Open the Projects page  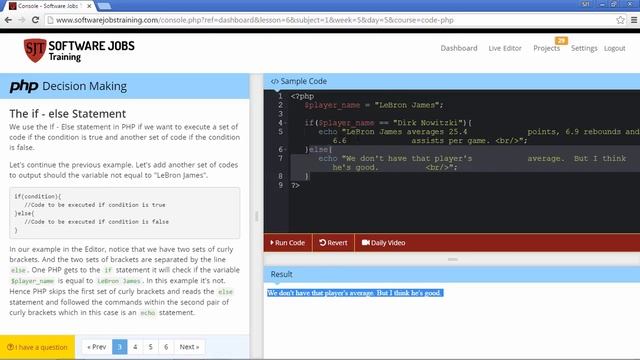(546, 48)
